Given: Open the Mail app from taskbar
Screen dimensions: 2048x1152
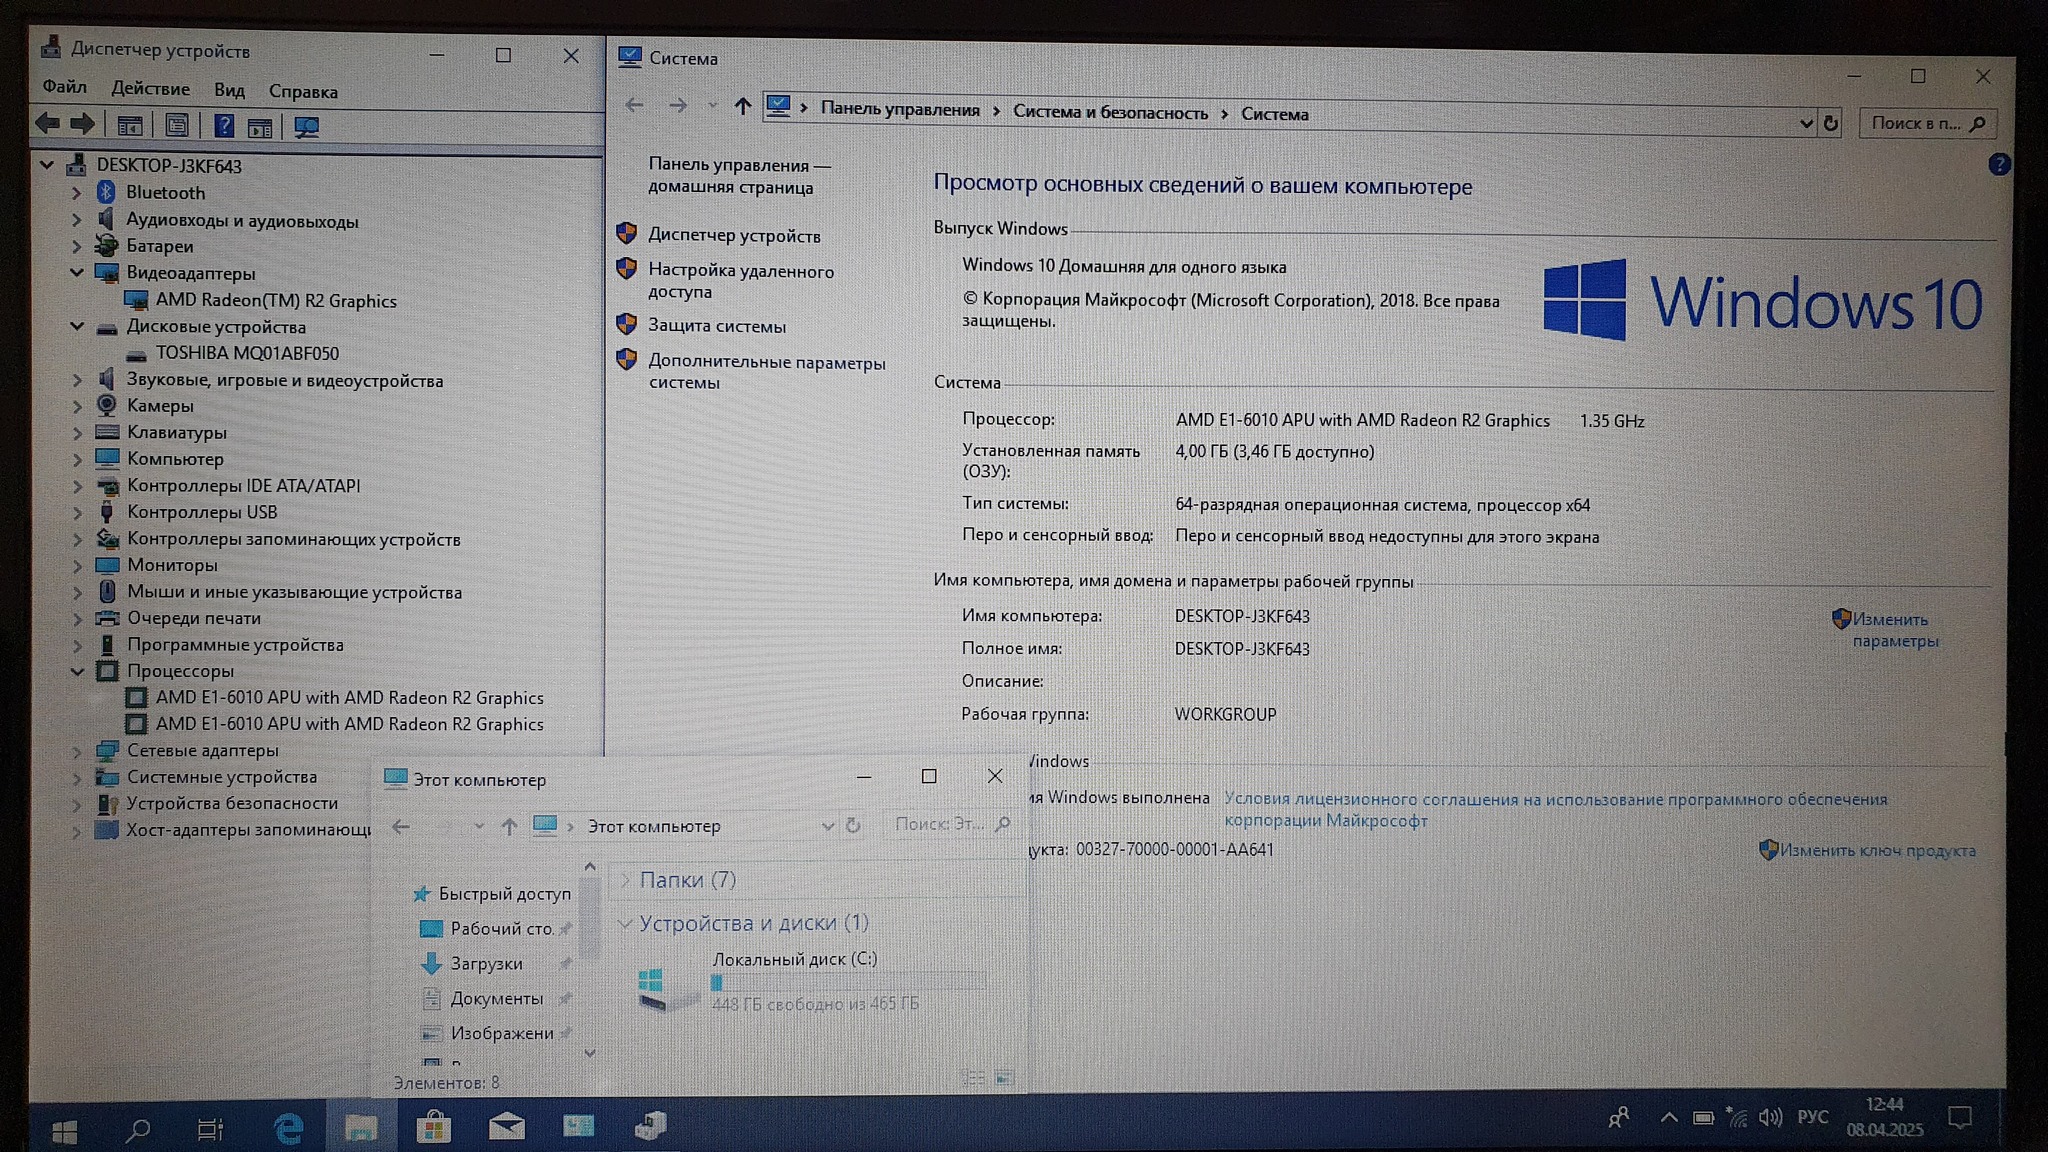Looking at the screenshot, I should click(506, 1127).
